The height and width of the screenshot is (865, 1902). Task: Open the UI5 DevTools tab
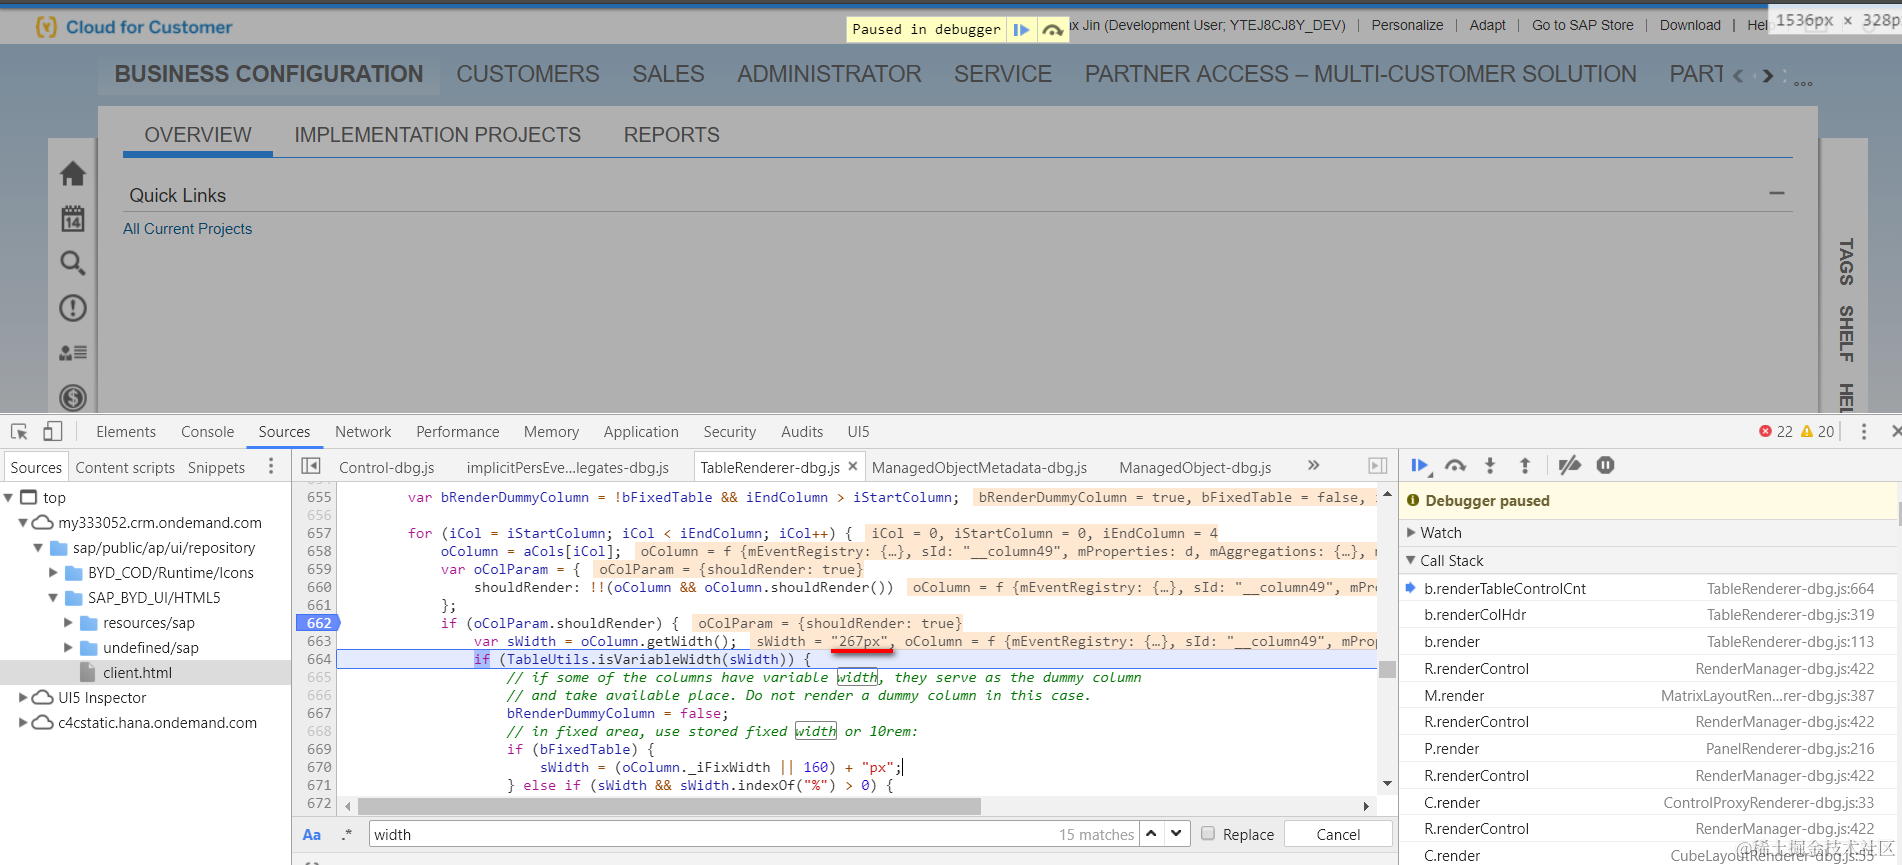coord(858,431)
